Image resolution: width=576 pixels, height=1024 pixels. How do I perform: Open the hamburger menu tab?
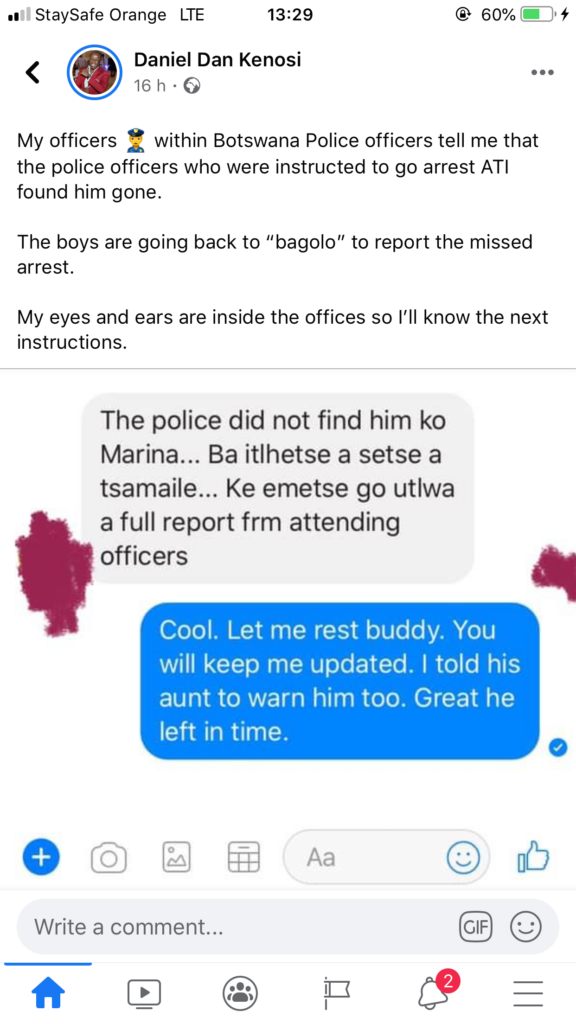coord(528,994)
